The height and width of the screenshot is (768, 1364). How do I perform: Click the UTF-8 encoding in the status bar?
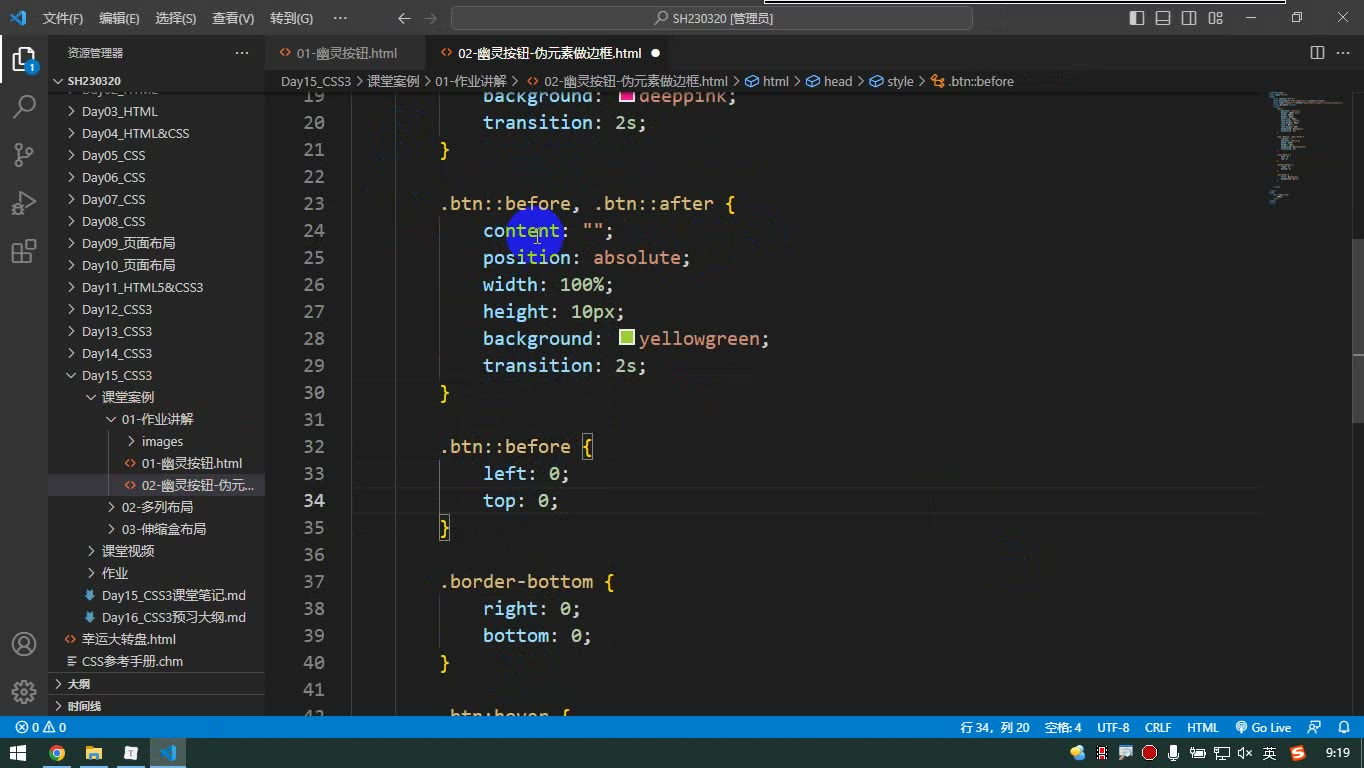1113,728
